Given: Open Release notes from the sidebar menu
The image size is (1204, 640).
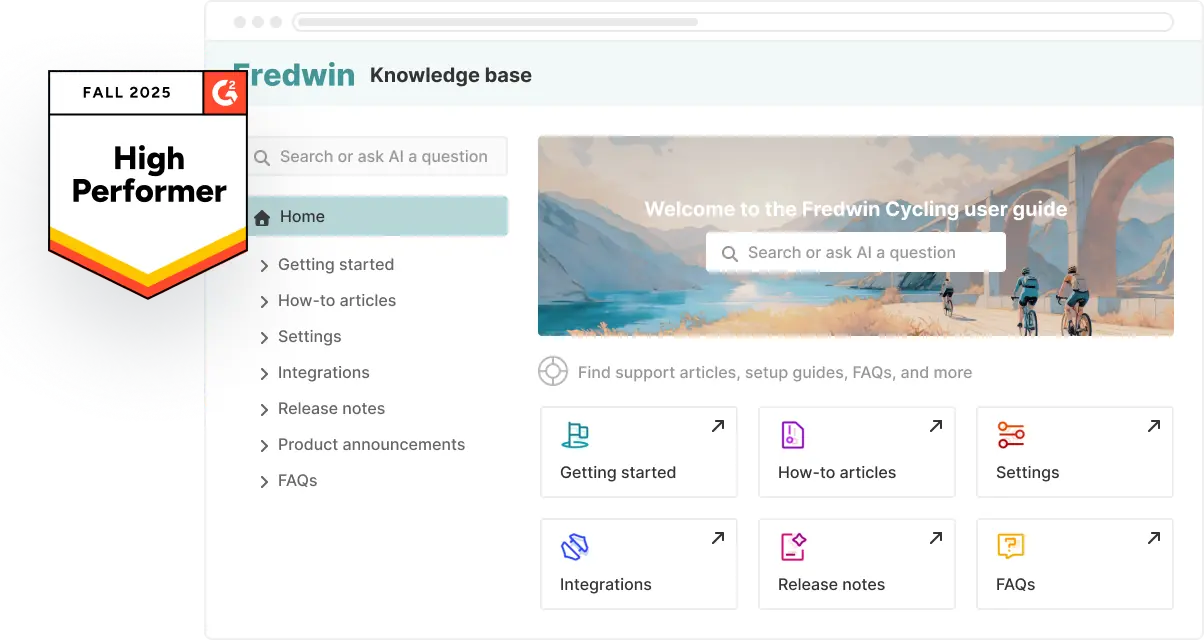Looking at the screenshot, I should 331,408.
